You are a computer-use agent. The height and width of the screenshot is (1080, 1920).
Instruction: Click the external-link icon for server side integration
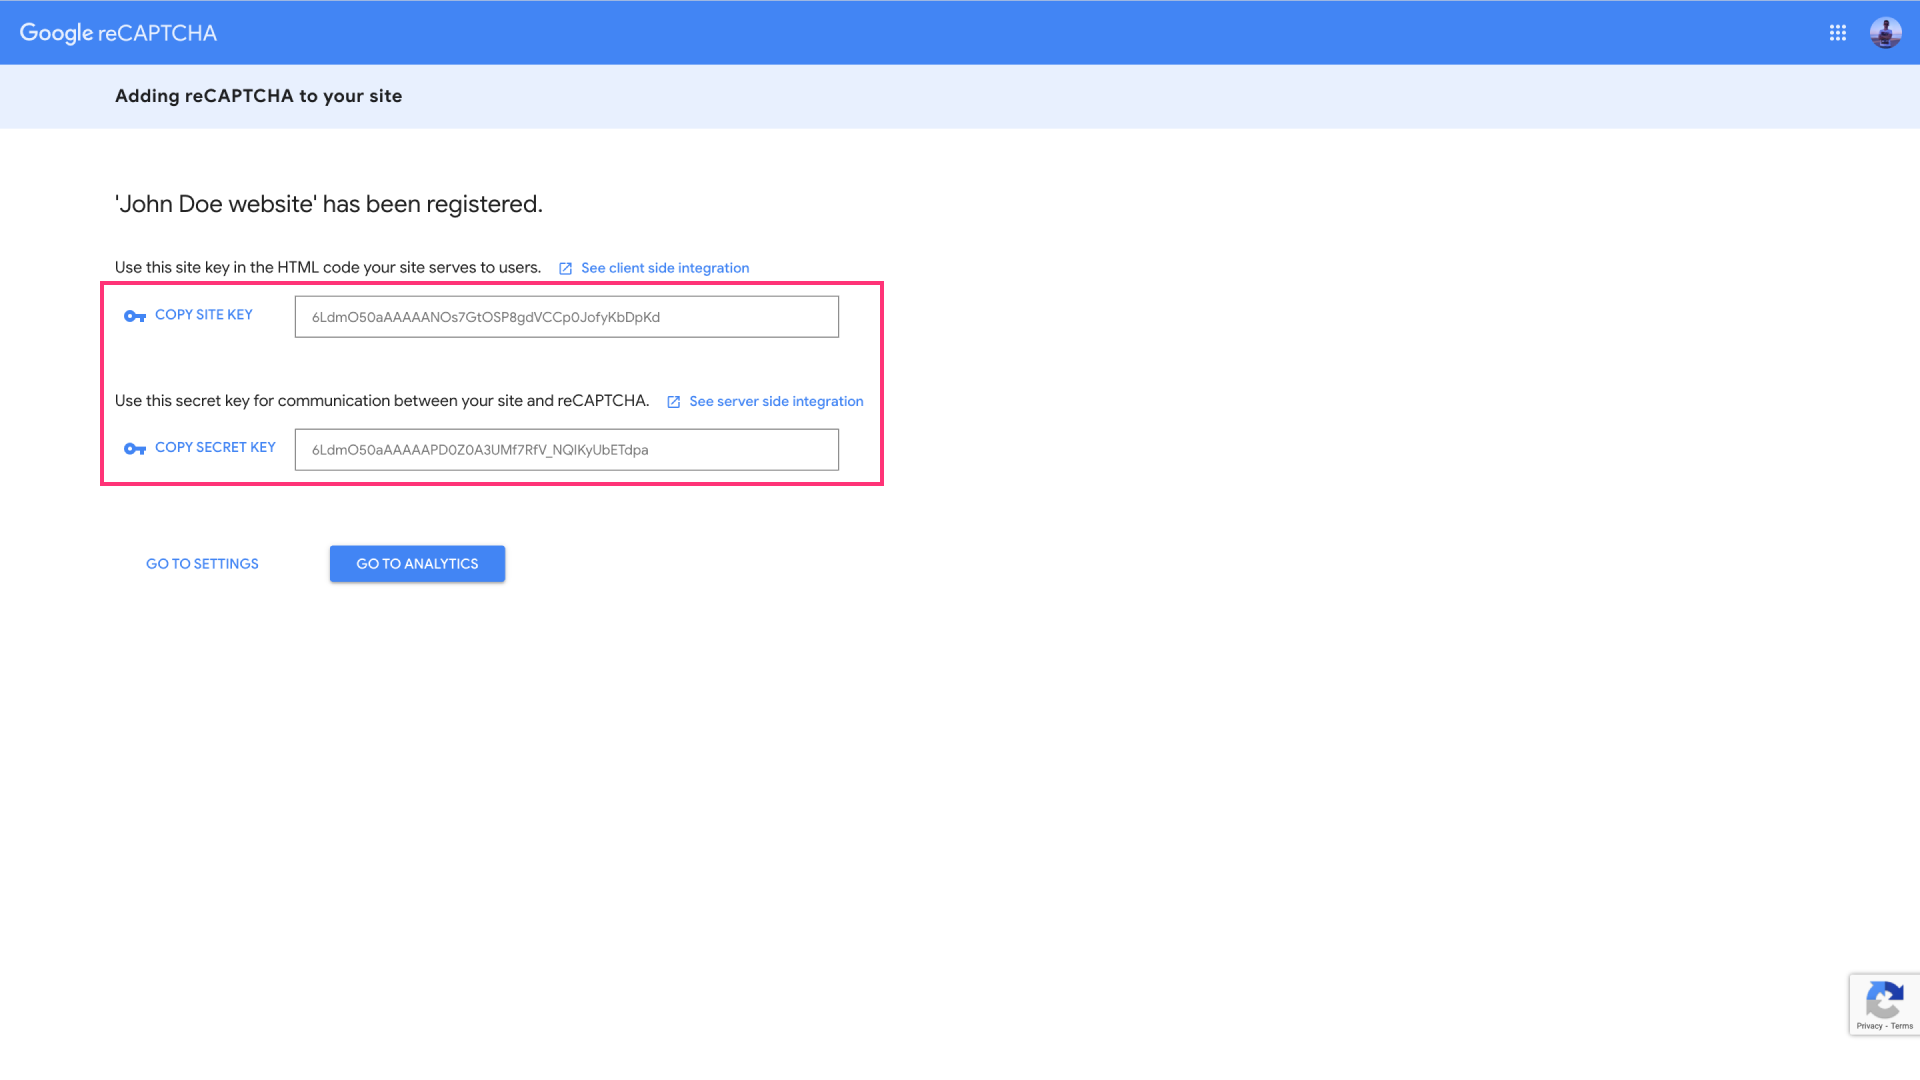673,402
